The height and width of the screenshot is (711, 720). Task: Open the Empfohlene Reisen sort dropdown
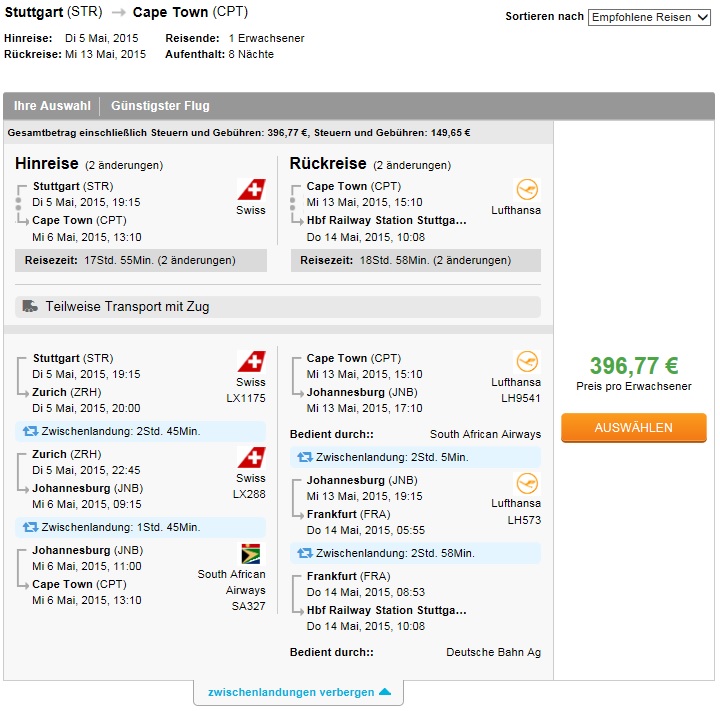point(649,17)
